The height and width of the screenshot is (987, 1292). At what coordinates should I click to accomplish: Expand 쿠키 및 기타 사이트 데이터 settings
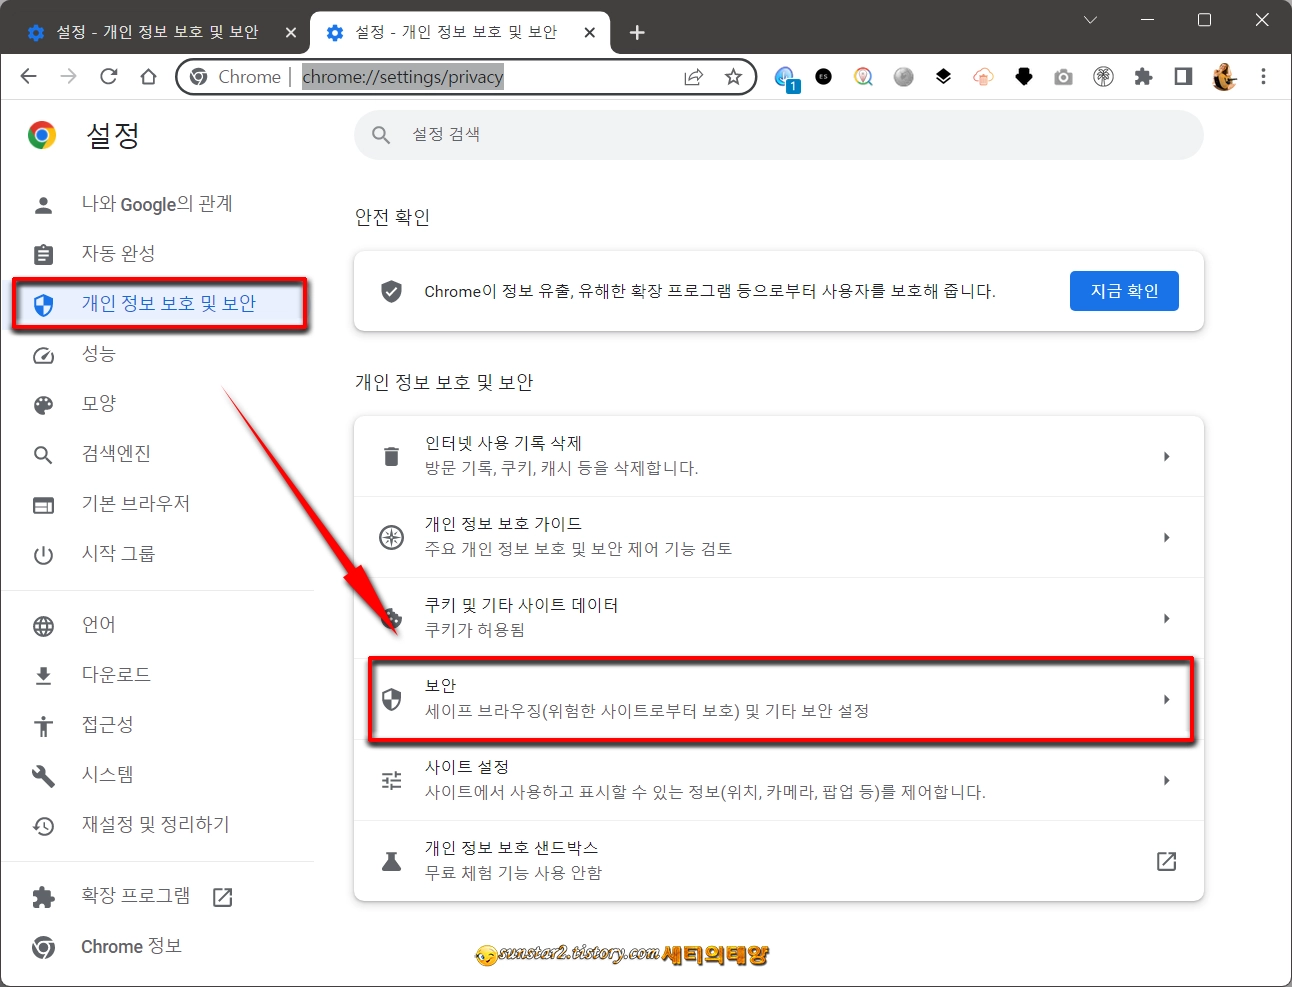point(1166,618)
